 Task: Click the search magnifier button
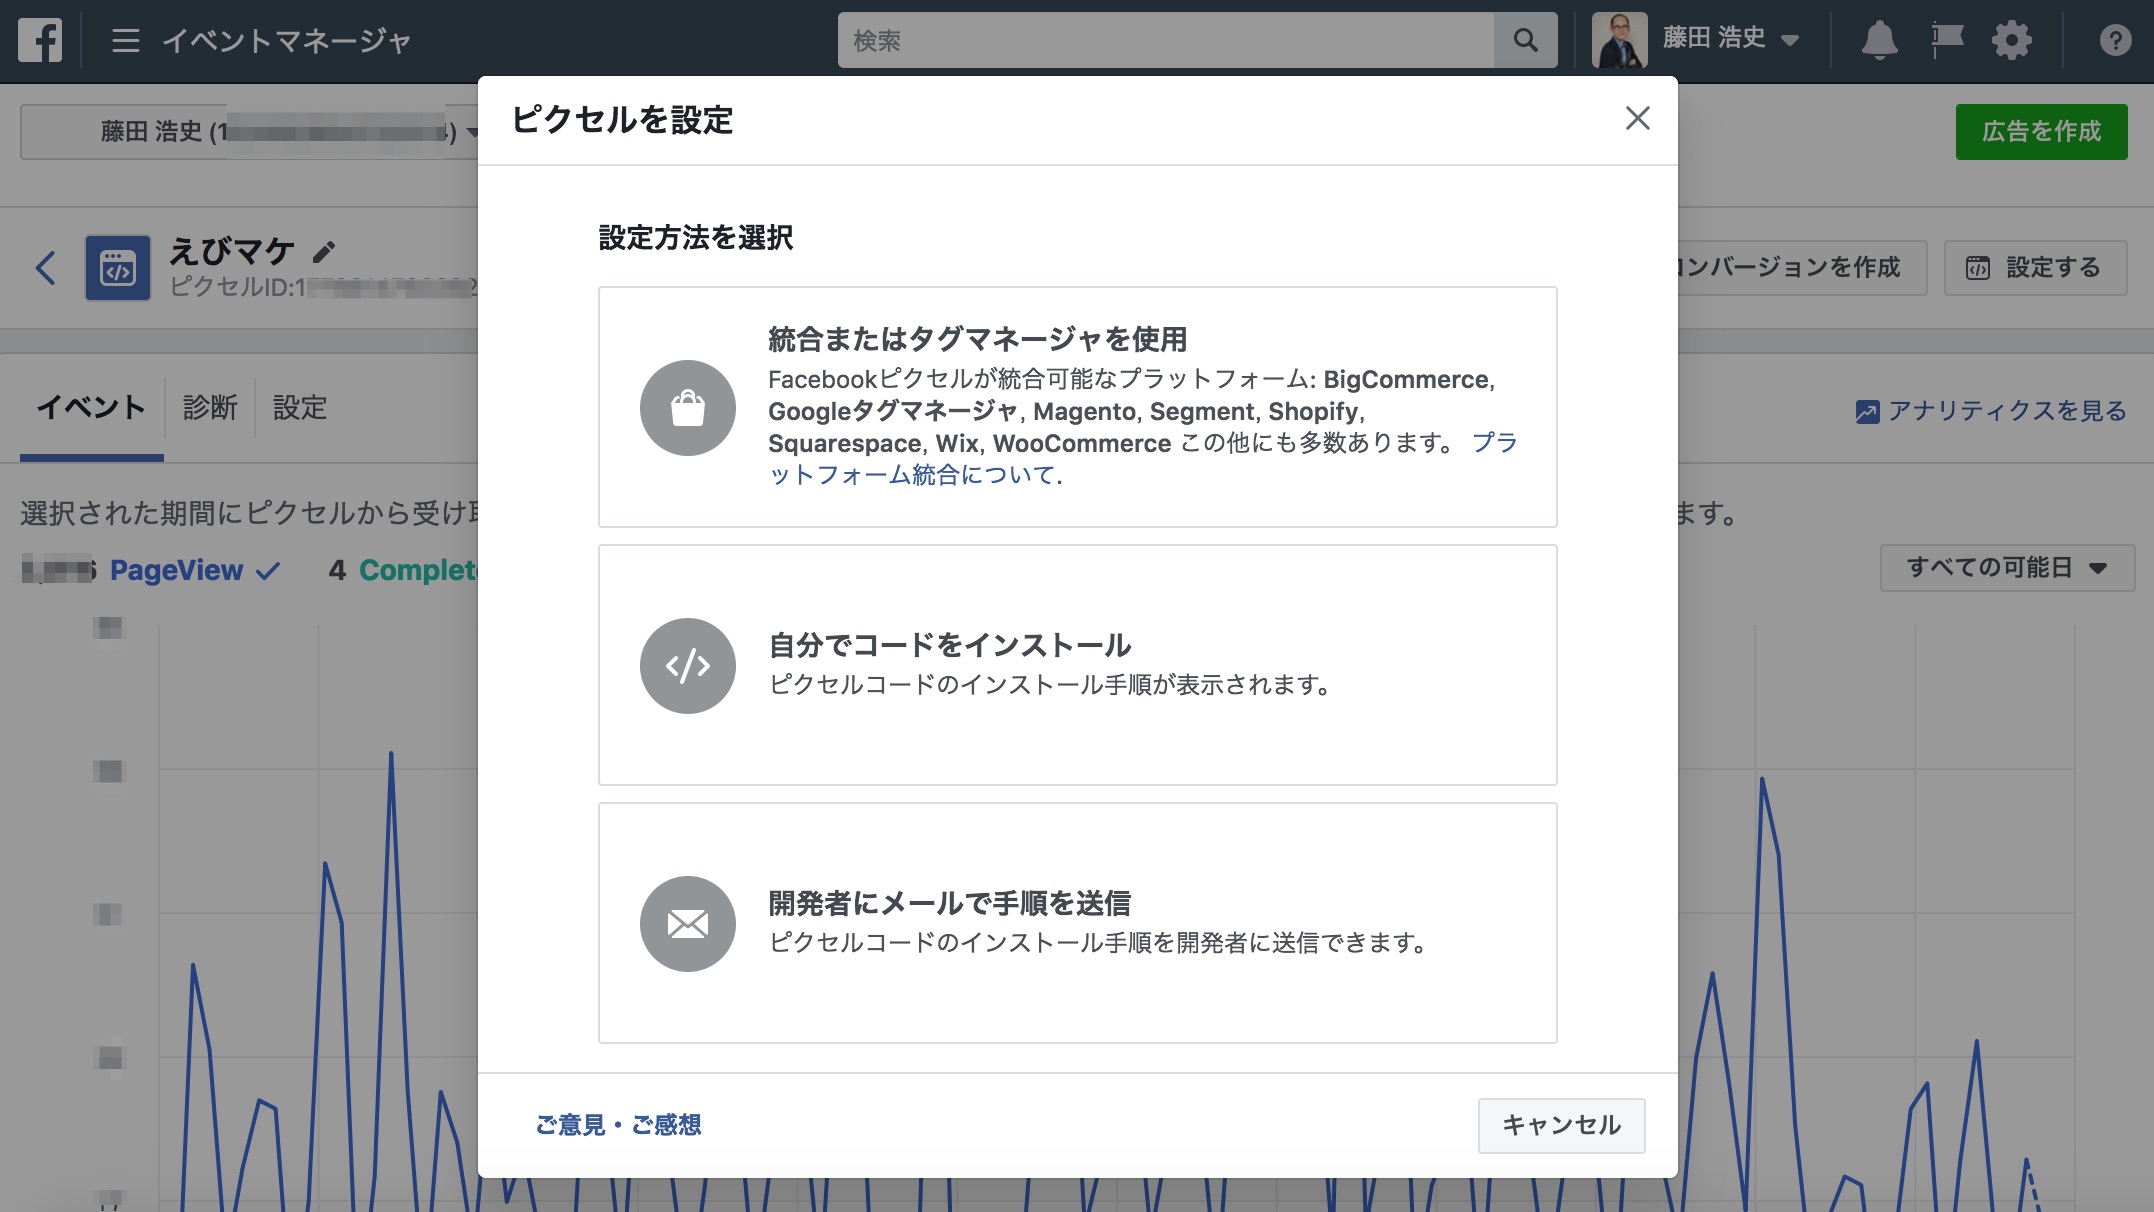click(x=1525, y=40)
